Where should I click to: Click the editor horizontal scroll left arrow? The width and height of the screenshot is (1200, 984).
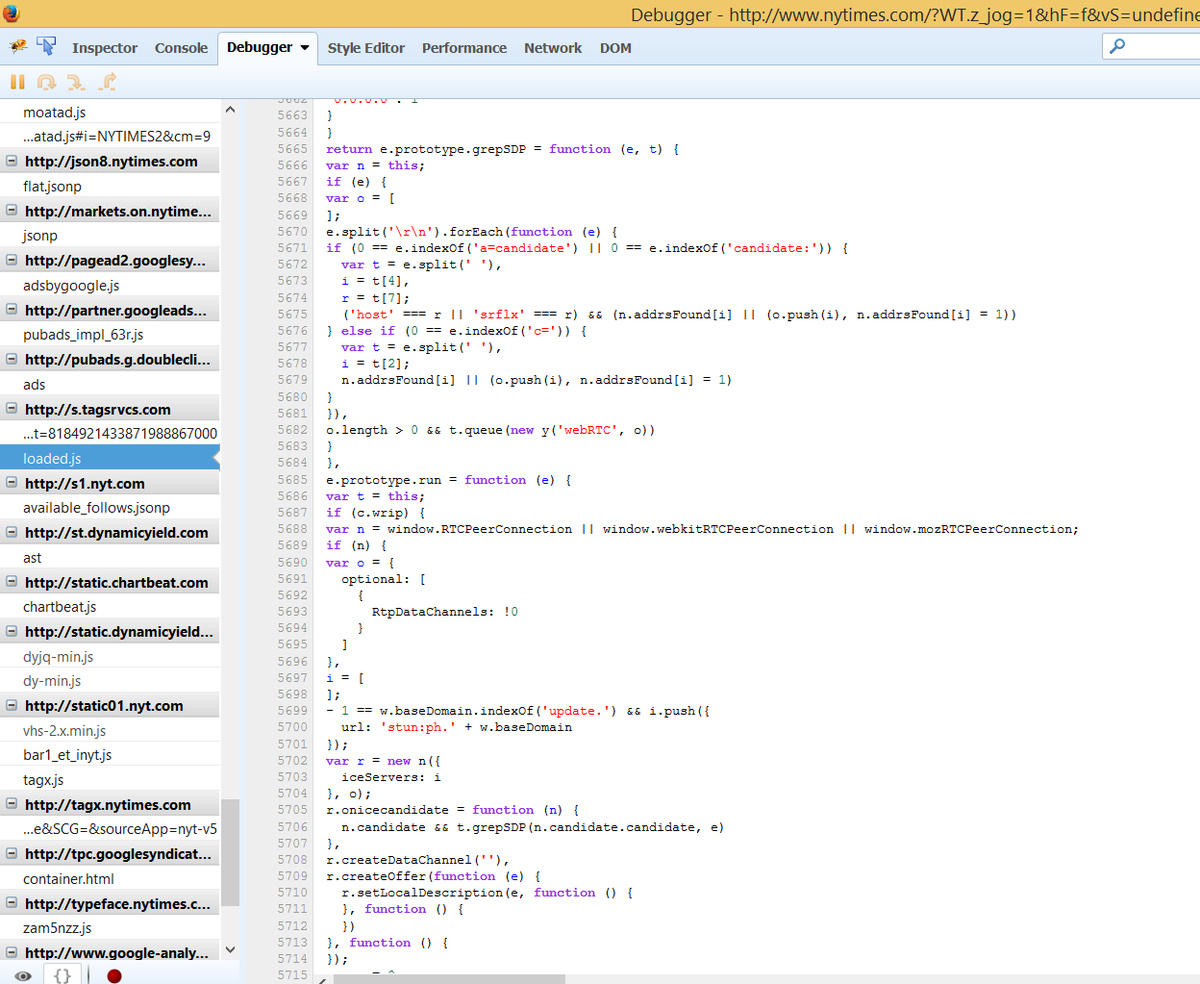(x=324, y=979)
